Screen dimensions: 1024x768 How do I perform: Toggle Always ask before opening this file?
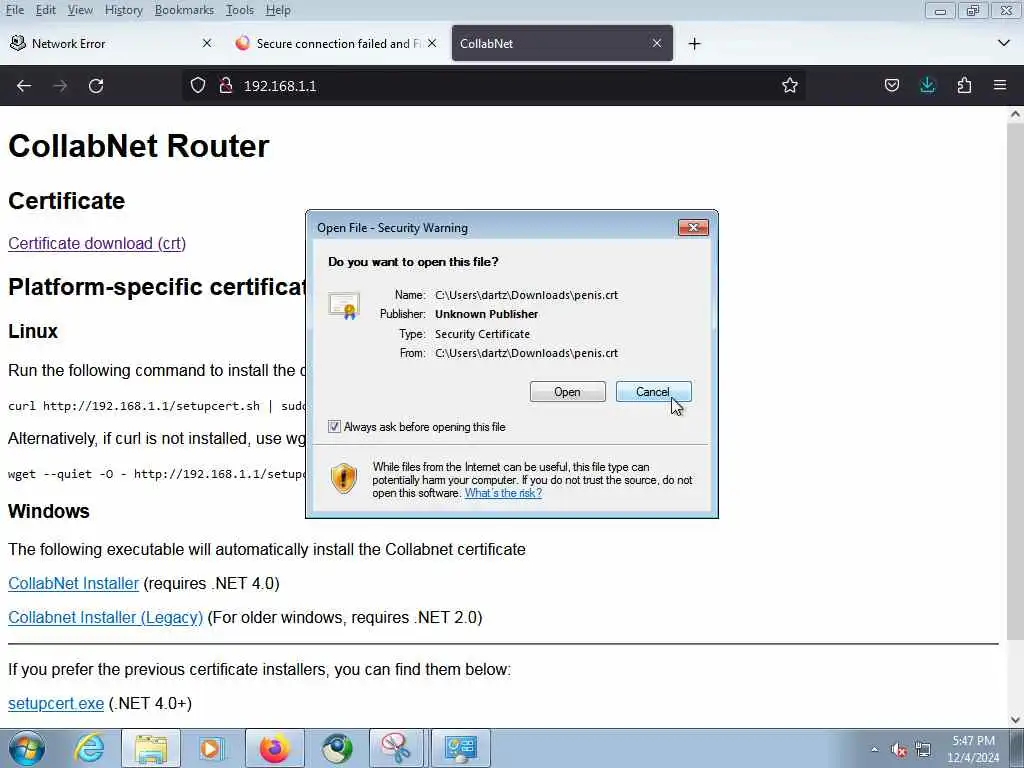pos(334,426)
